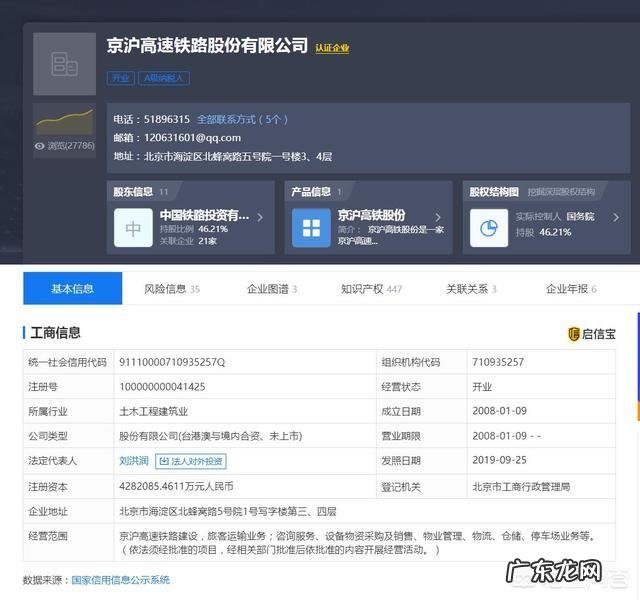640x600 pixels.
Task: Click 挖掘深层股权结构 text
Action: tap(561, 192)
